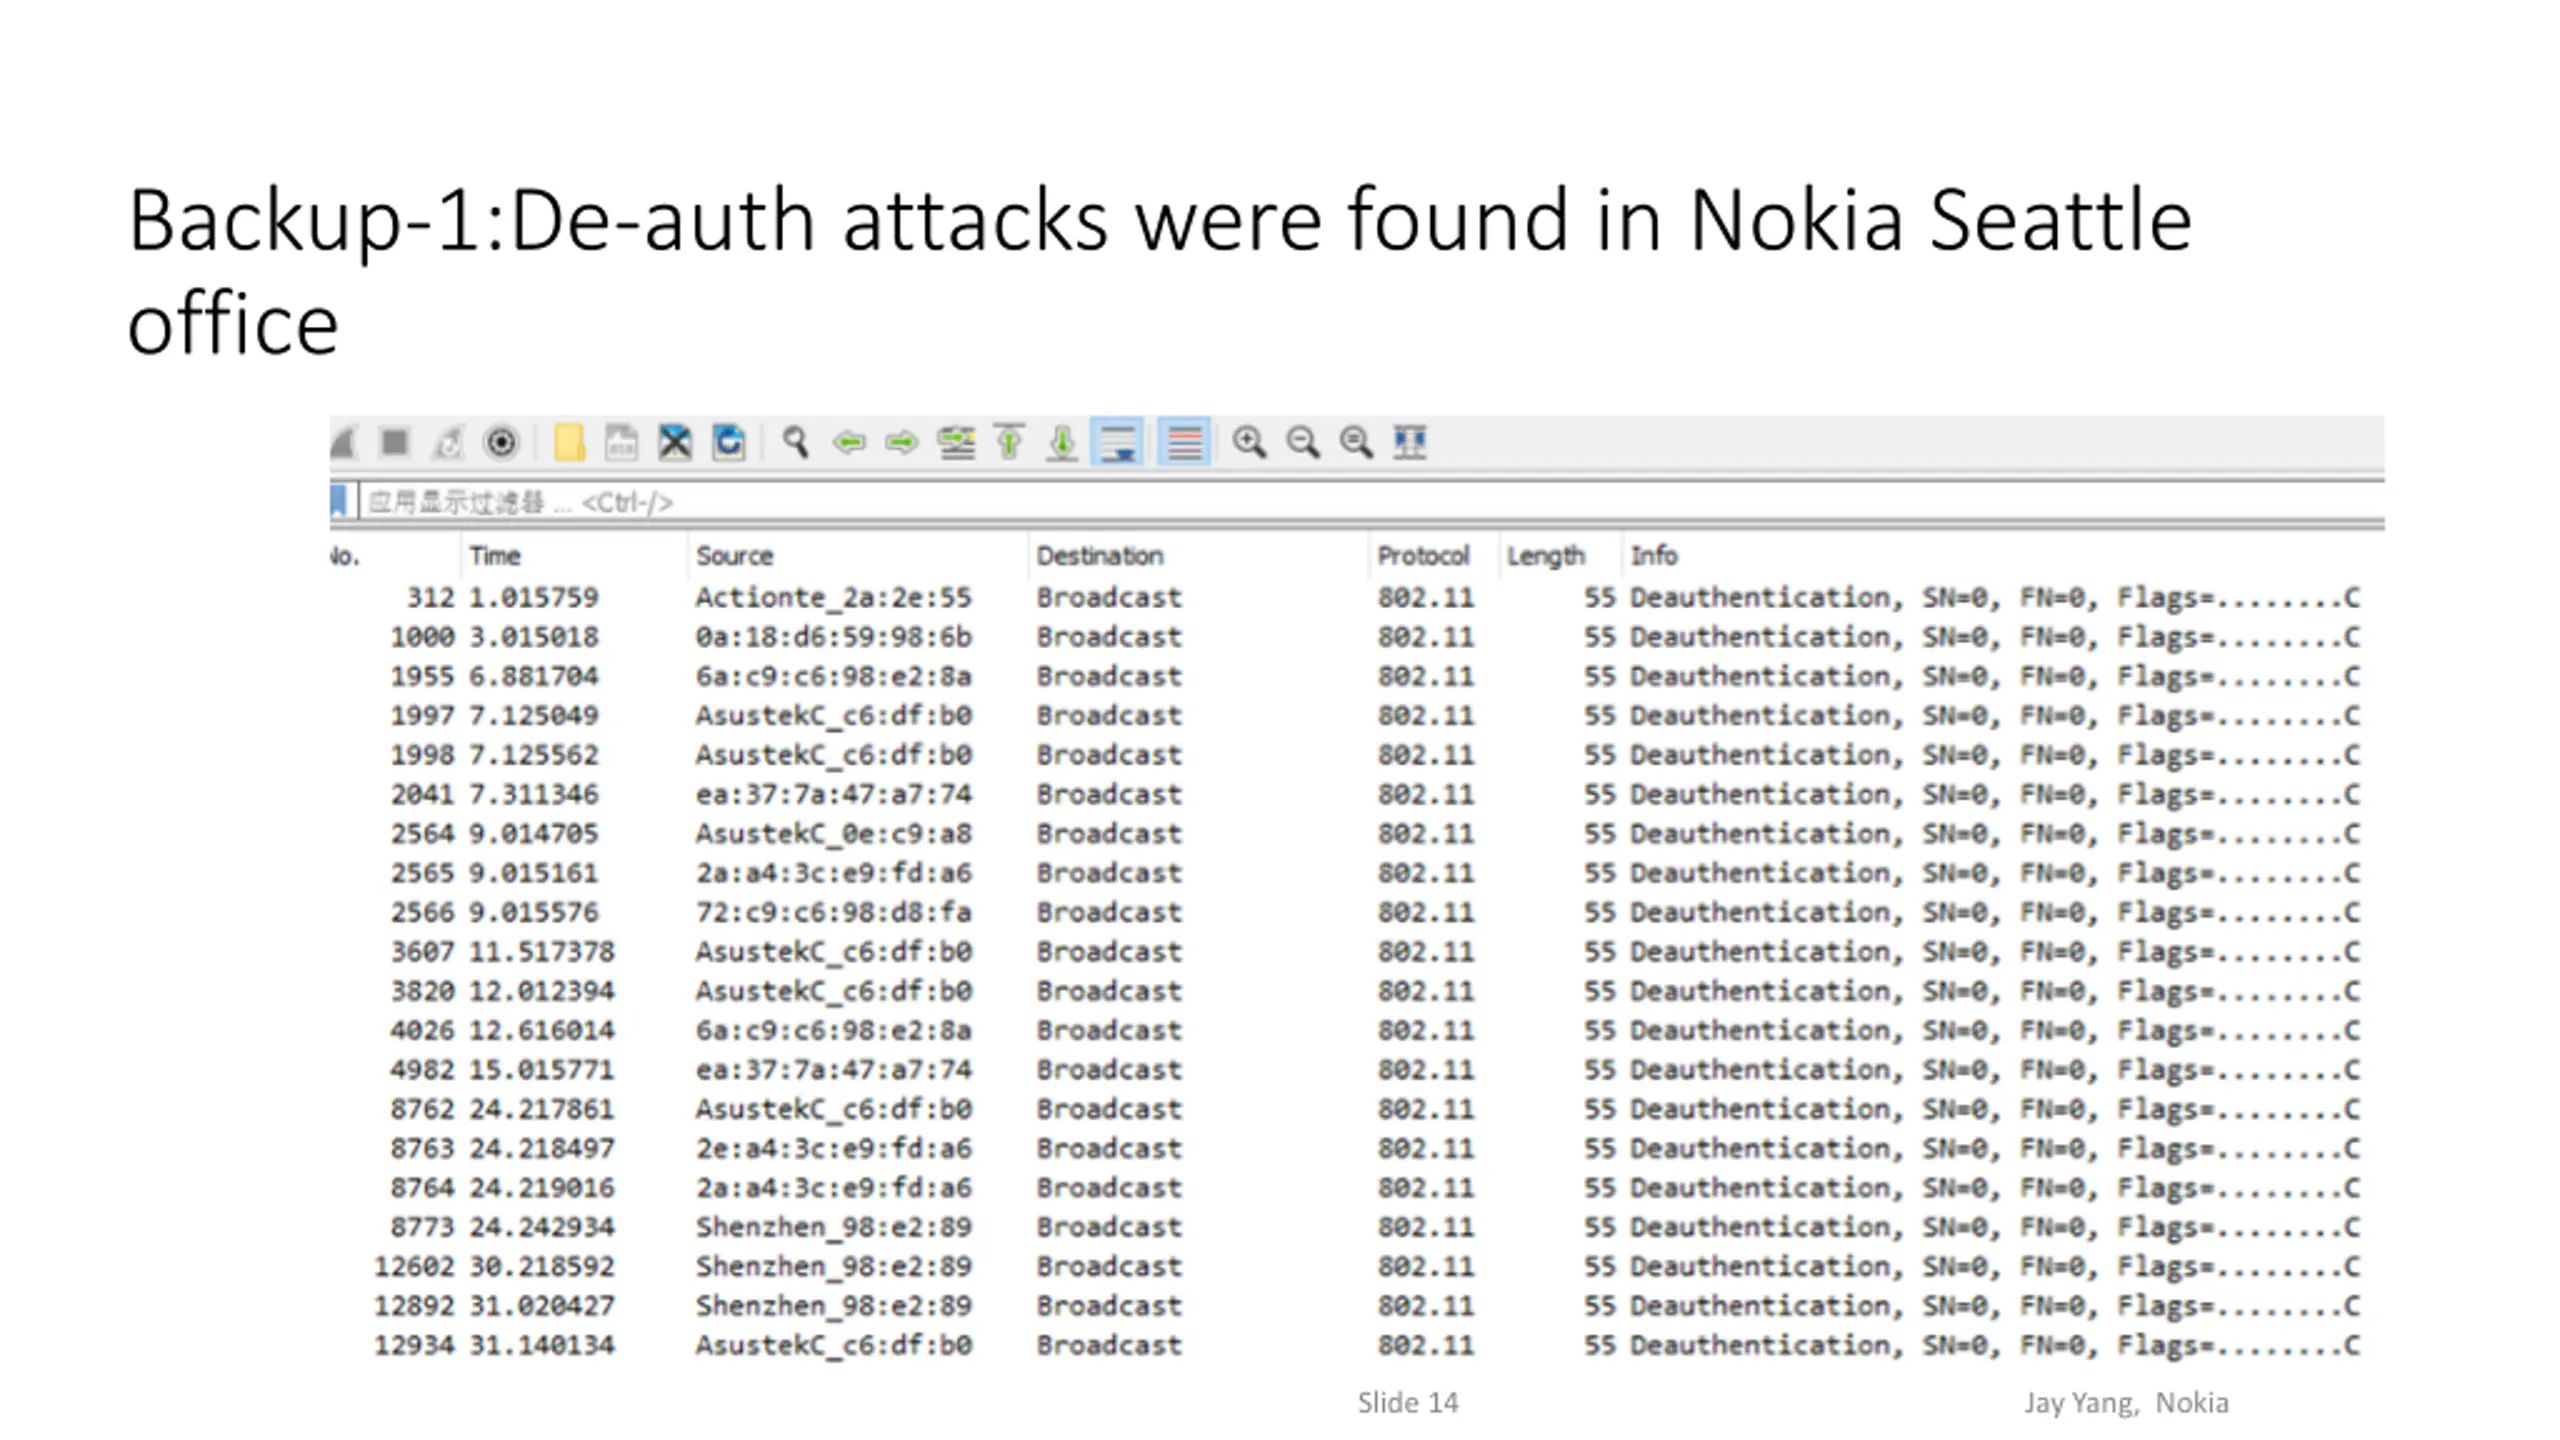Select packet number 312

[x=431, y=598]
